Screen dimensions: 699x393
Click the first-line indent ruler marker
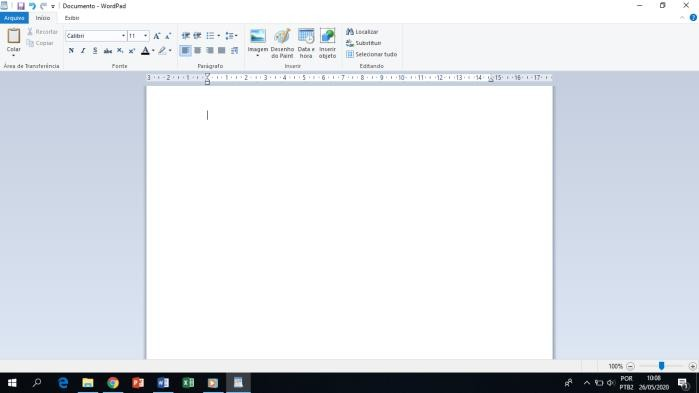tap(207, 76)
